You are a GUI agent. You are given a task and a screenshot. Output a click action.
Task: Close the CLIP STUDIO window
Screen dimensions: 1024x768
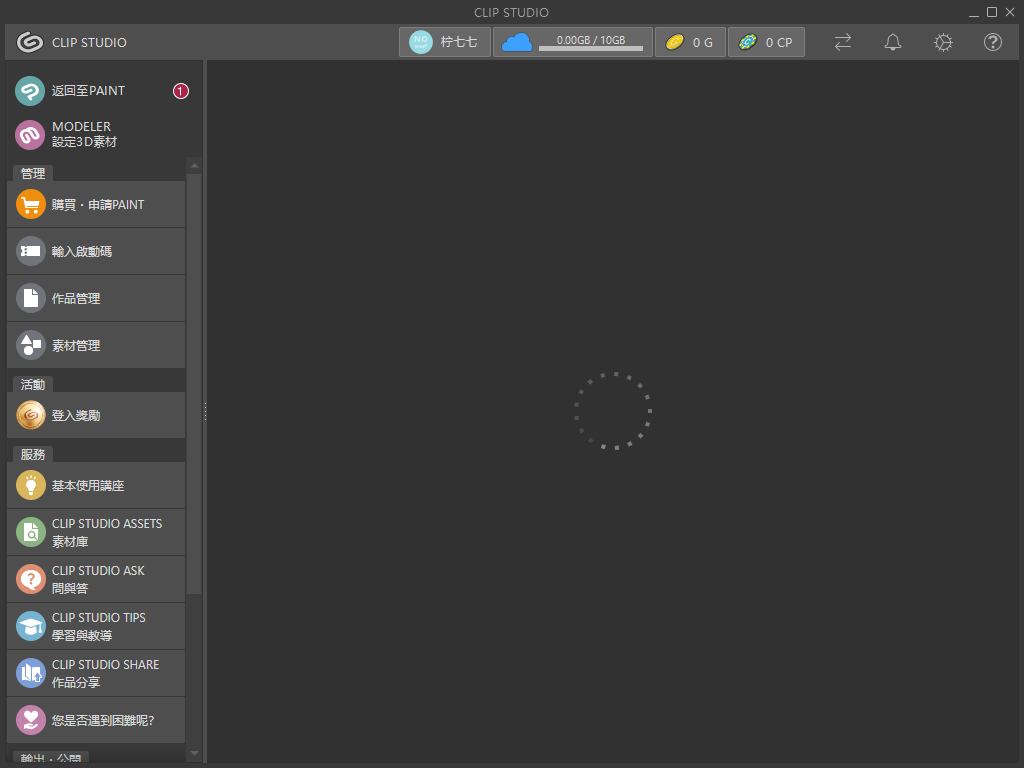pyautogui.click(x=1010, y=12)
